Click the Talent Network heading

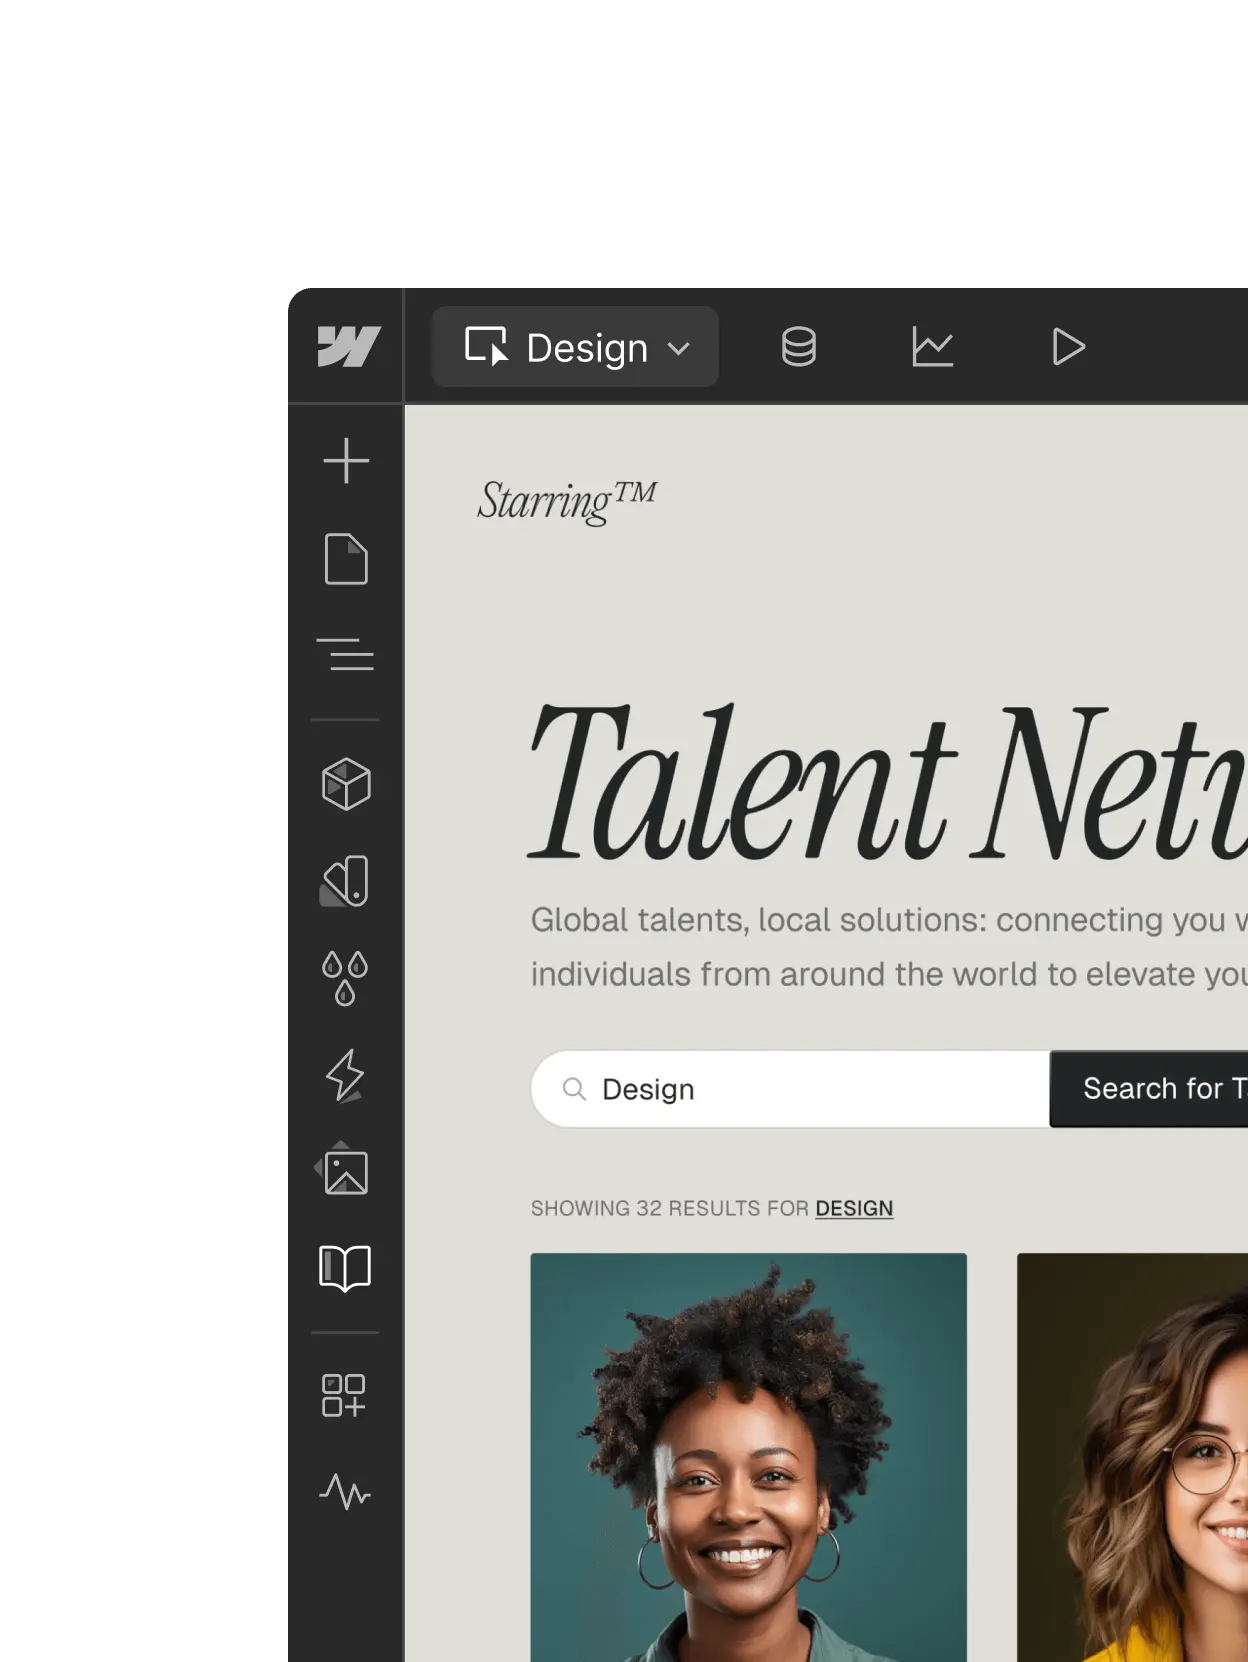tap(887, 781)
